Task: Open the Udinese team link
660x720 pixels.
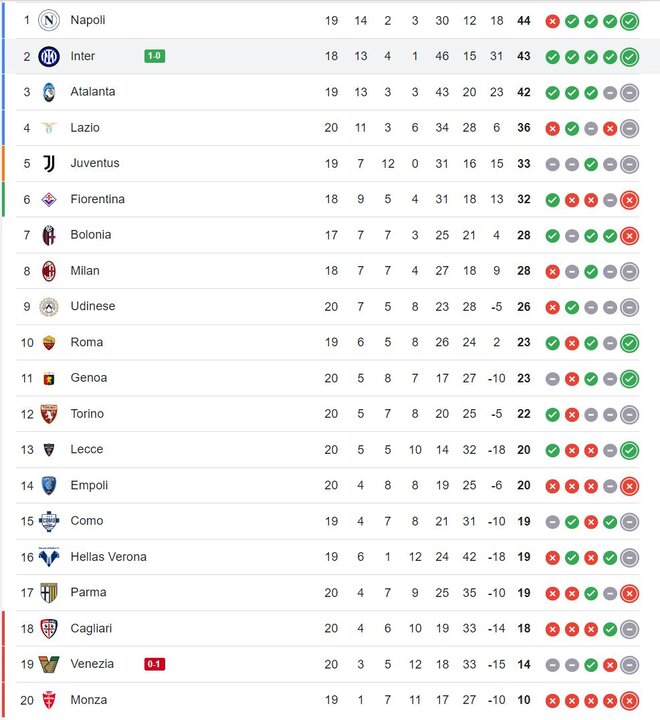Action: 93,306
